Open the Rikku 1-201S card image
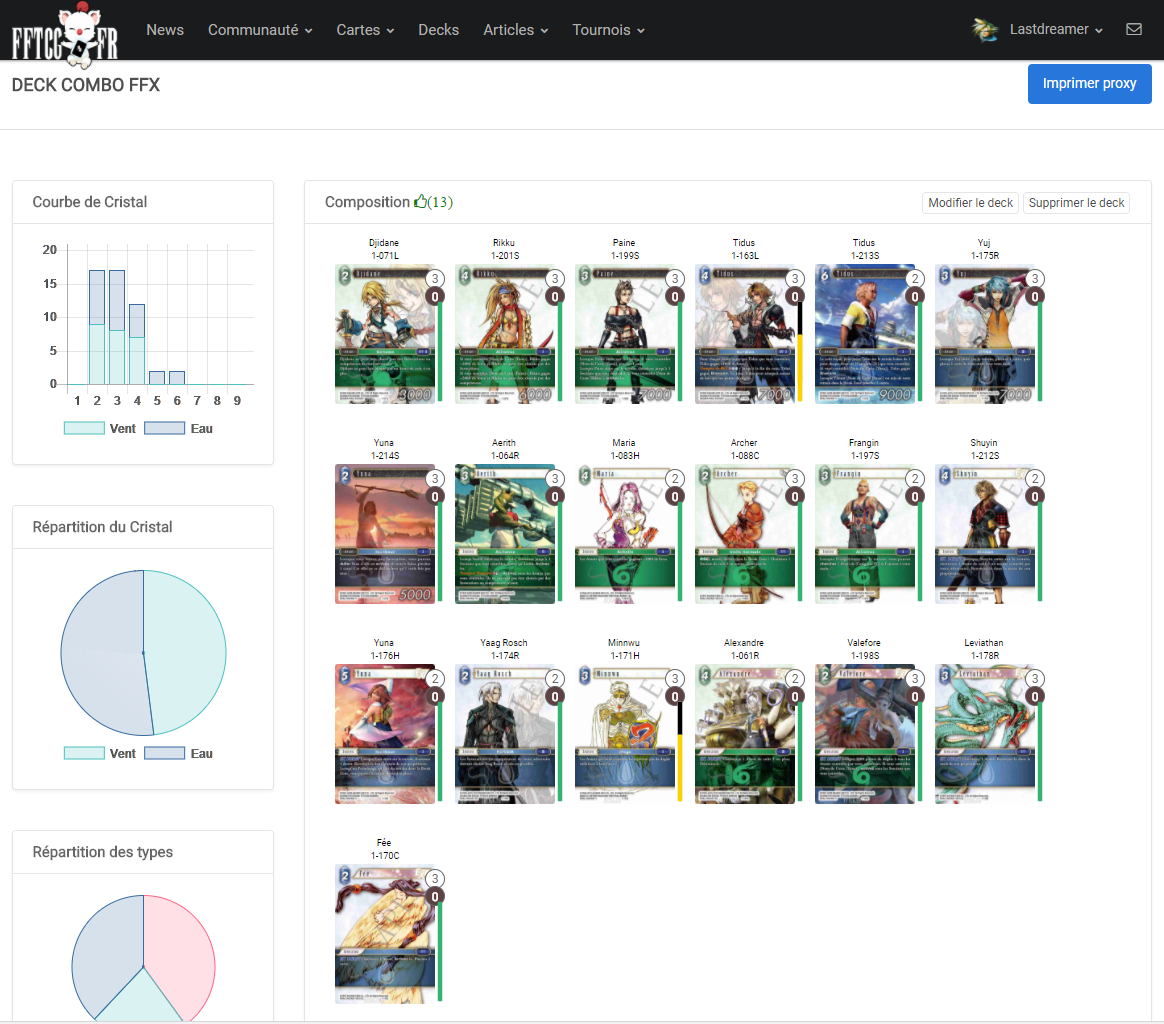1164x1024 pixels. 505,333
